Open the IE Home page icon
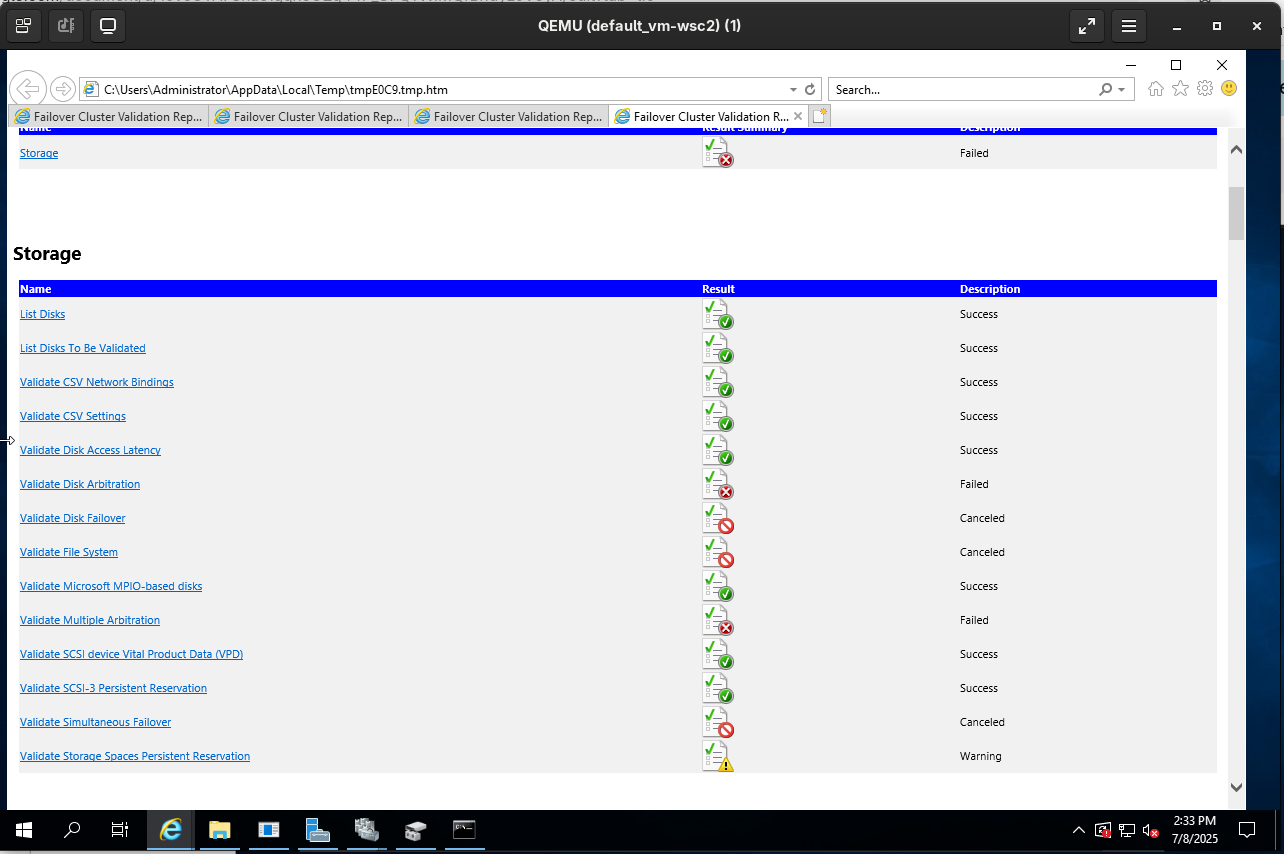The height and width of the screenshot is (854, 1284). (x=1156, y=89)
